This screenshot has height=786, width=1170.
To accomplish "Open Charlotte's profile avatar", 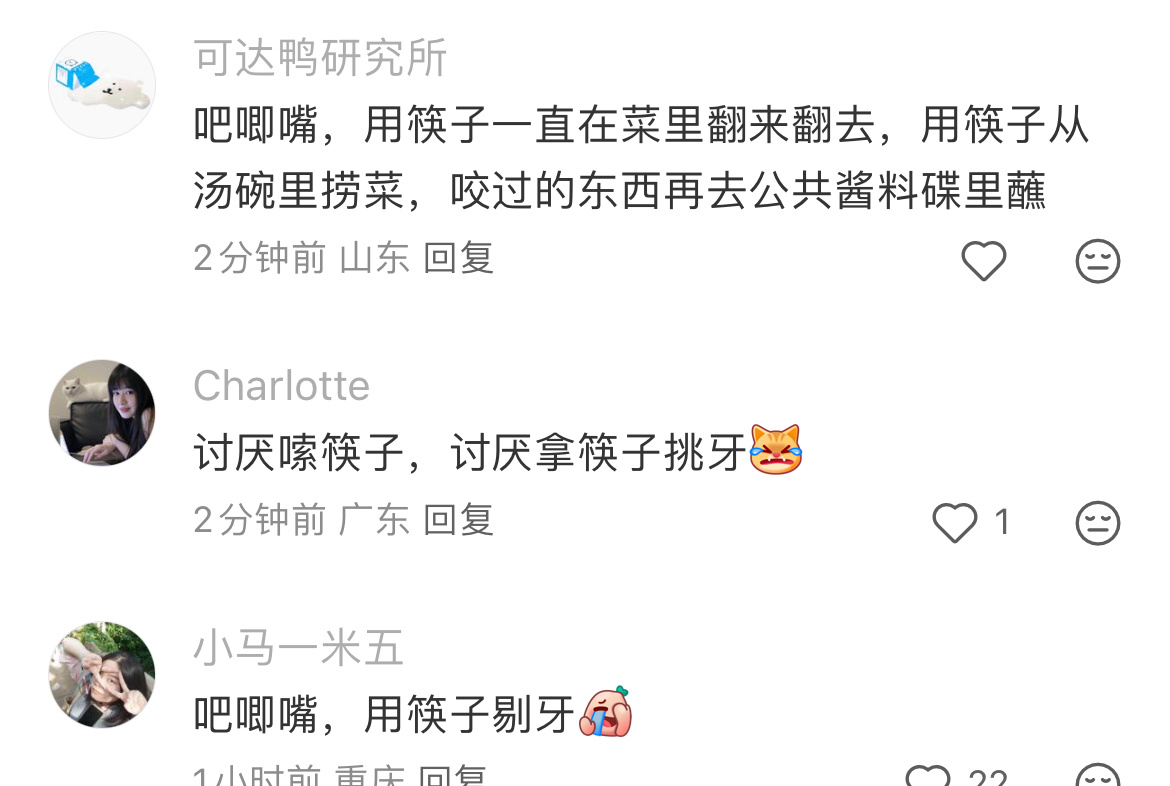I will (102, 413).
